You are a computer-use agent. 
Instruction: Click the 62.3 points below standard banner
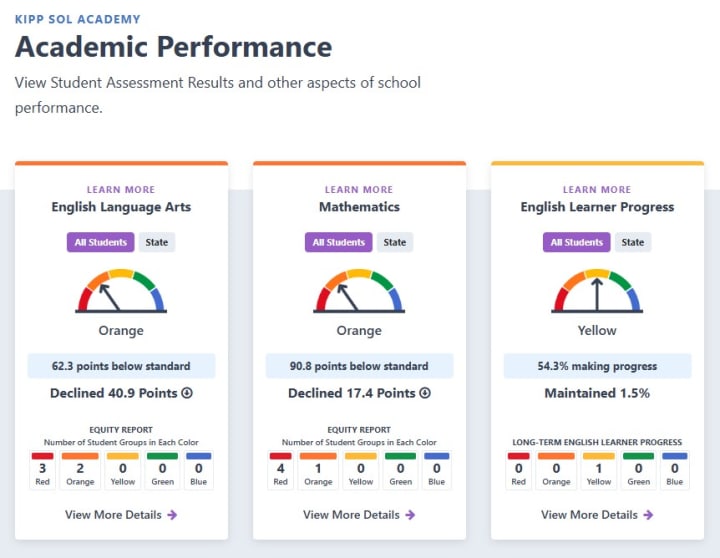click(x=121, y=366)
